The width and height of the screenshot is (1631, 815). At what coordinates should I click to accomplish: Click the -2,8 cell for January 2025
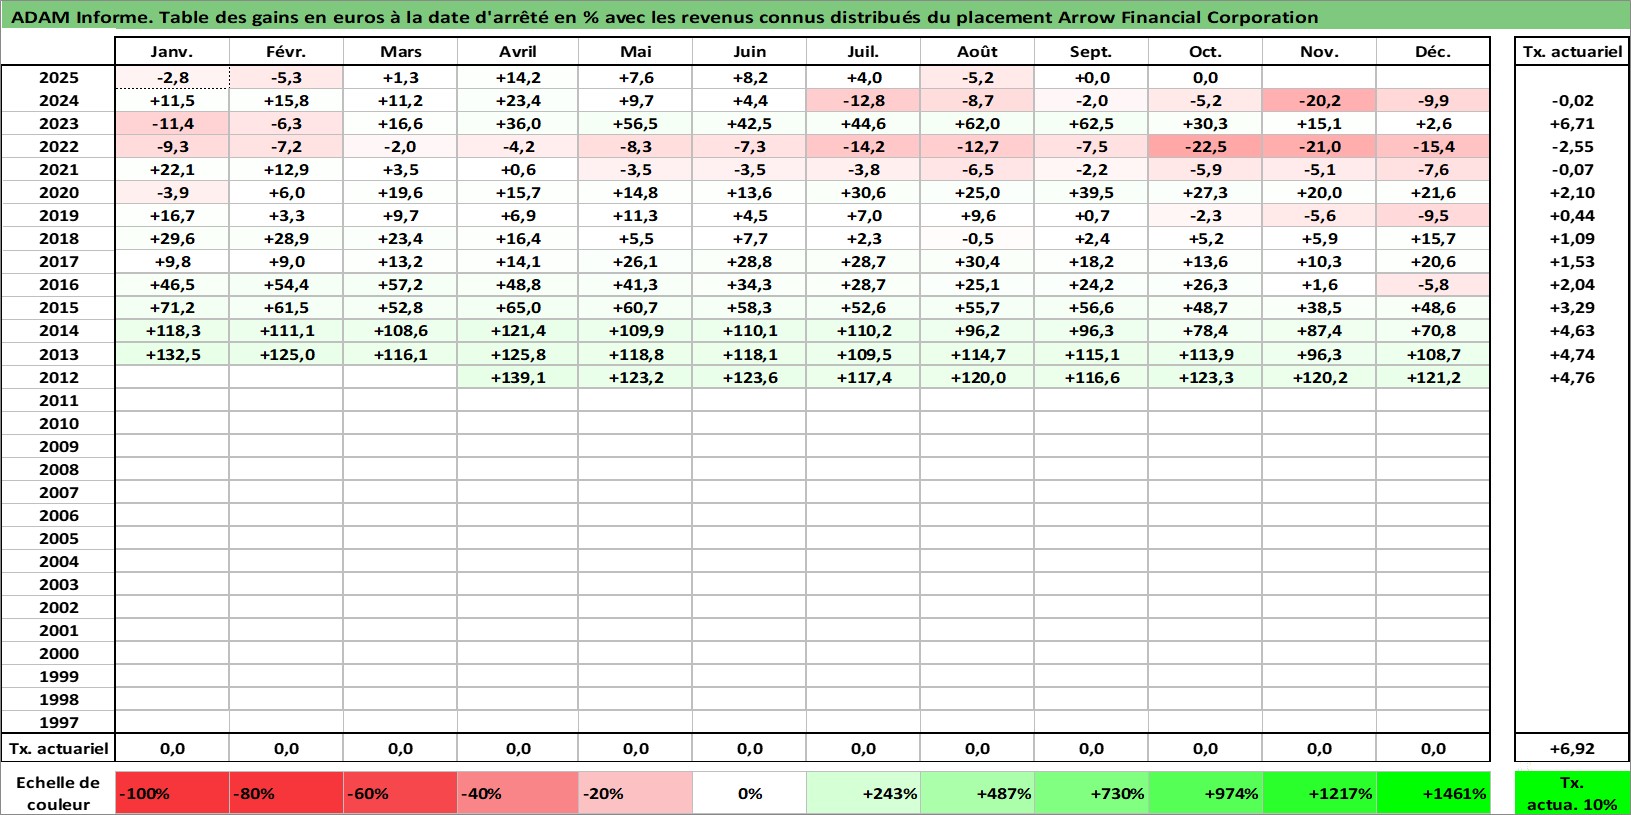pos(172,77)
